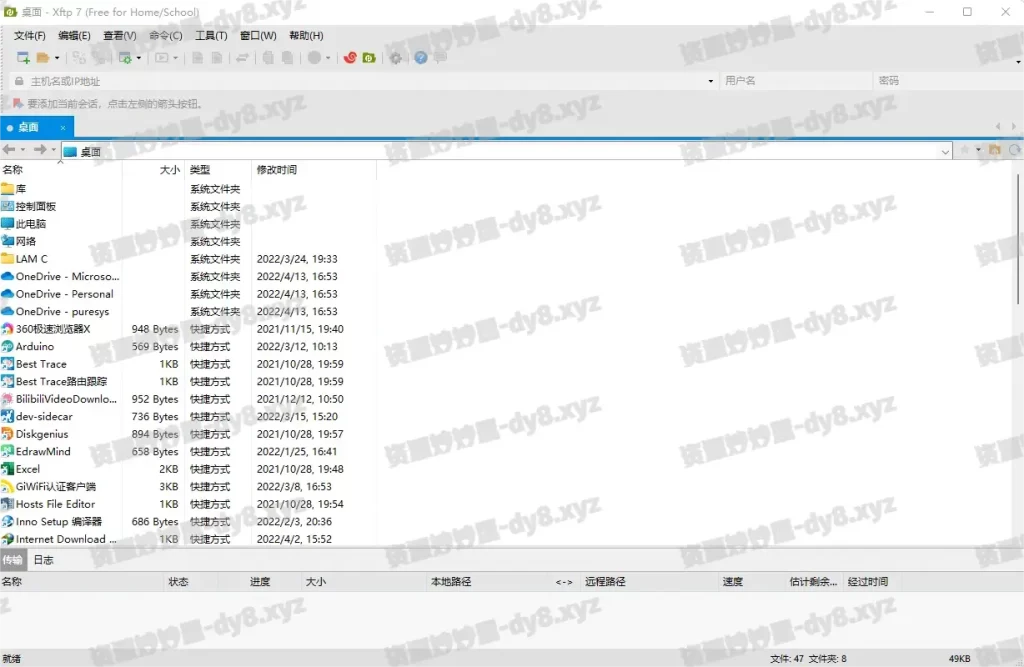Open a saved session with the folder toolbar icon

[x=45, y=58]
